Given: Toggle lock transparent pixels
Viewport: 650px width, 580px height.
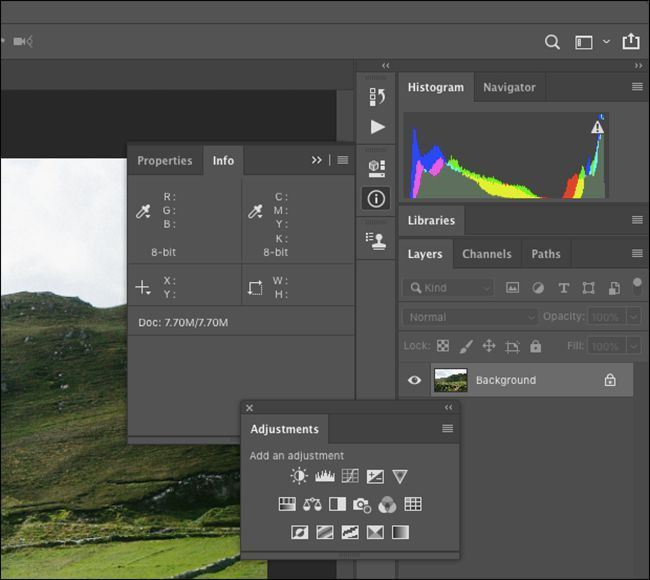Looking at the screenshot, I should [x=443, y=347].
